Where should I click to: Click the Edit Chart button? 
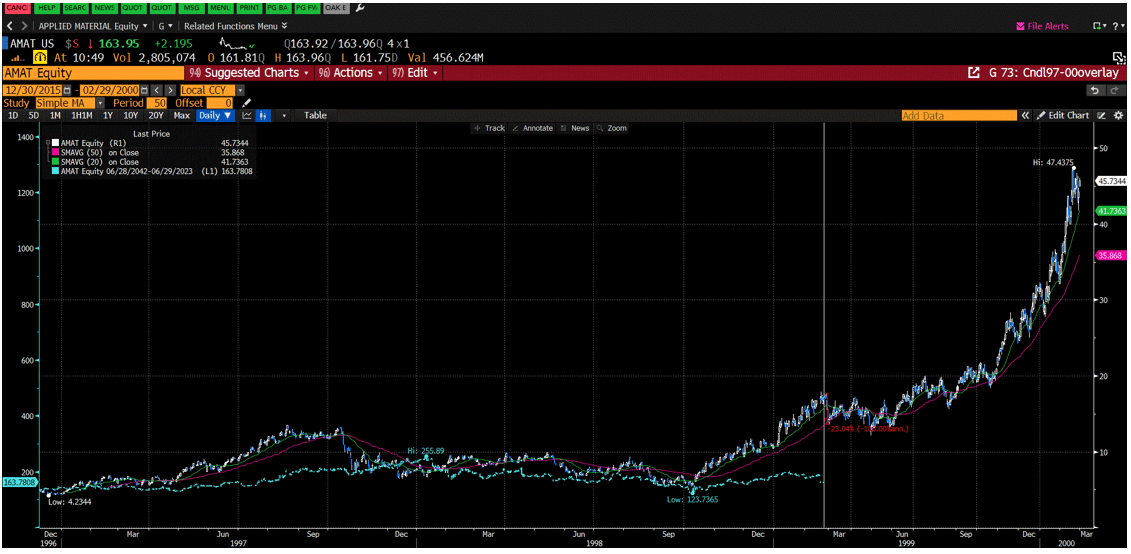pyautogui.click(x=1062, y=115)
